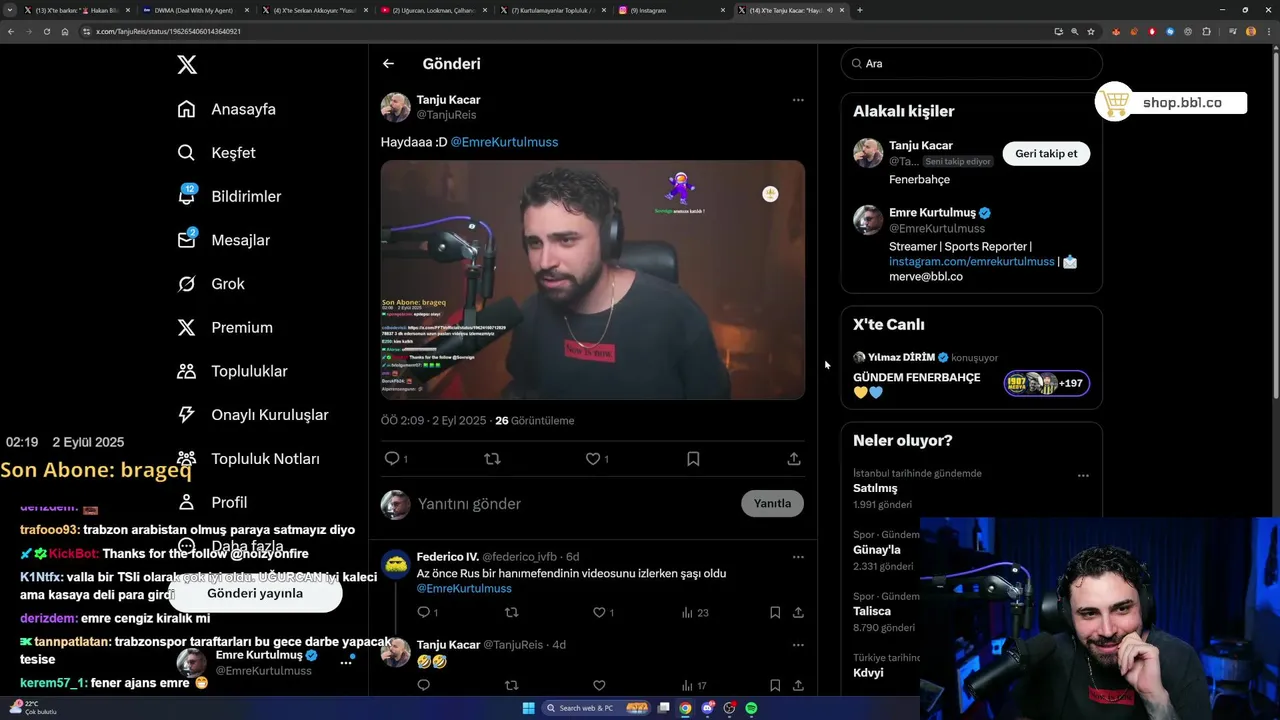Open more options for Satılmış trend

pos(1083,476)
